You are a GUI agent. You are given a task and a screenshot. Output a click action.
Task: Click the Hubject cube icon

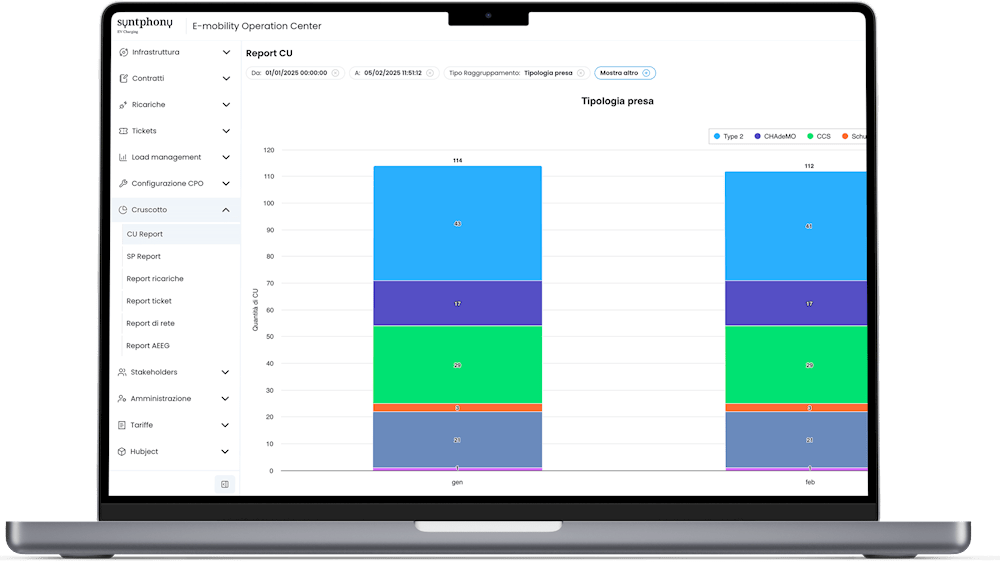(x=122, y=452)
